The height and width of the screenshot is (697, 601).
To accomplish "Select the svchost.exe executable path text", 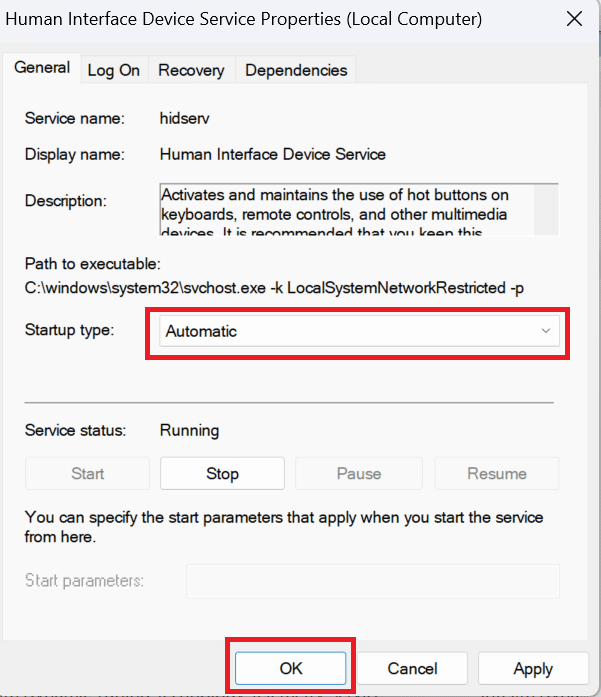I will [274, 288].
